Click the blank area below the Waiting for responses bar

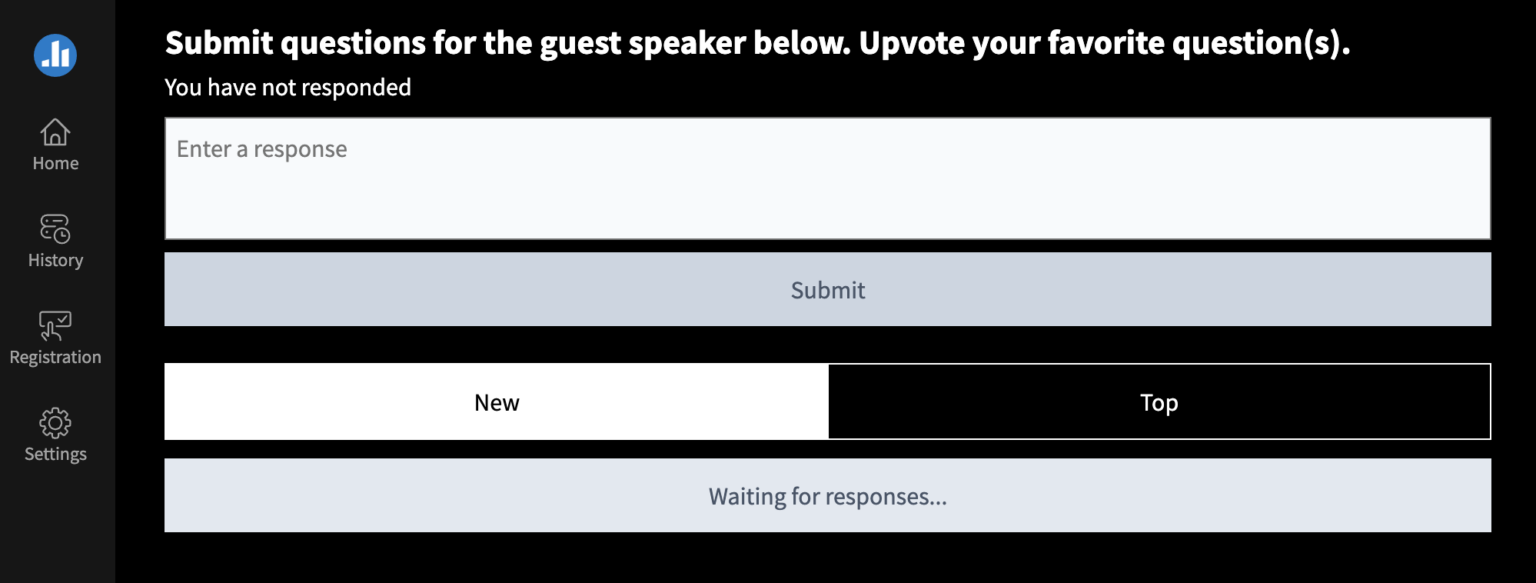[x=827, y=558]
